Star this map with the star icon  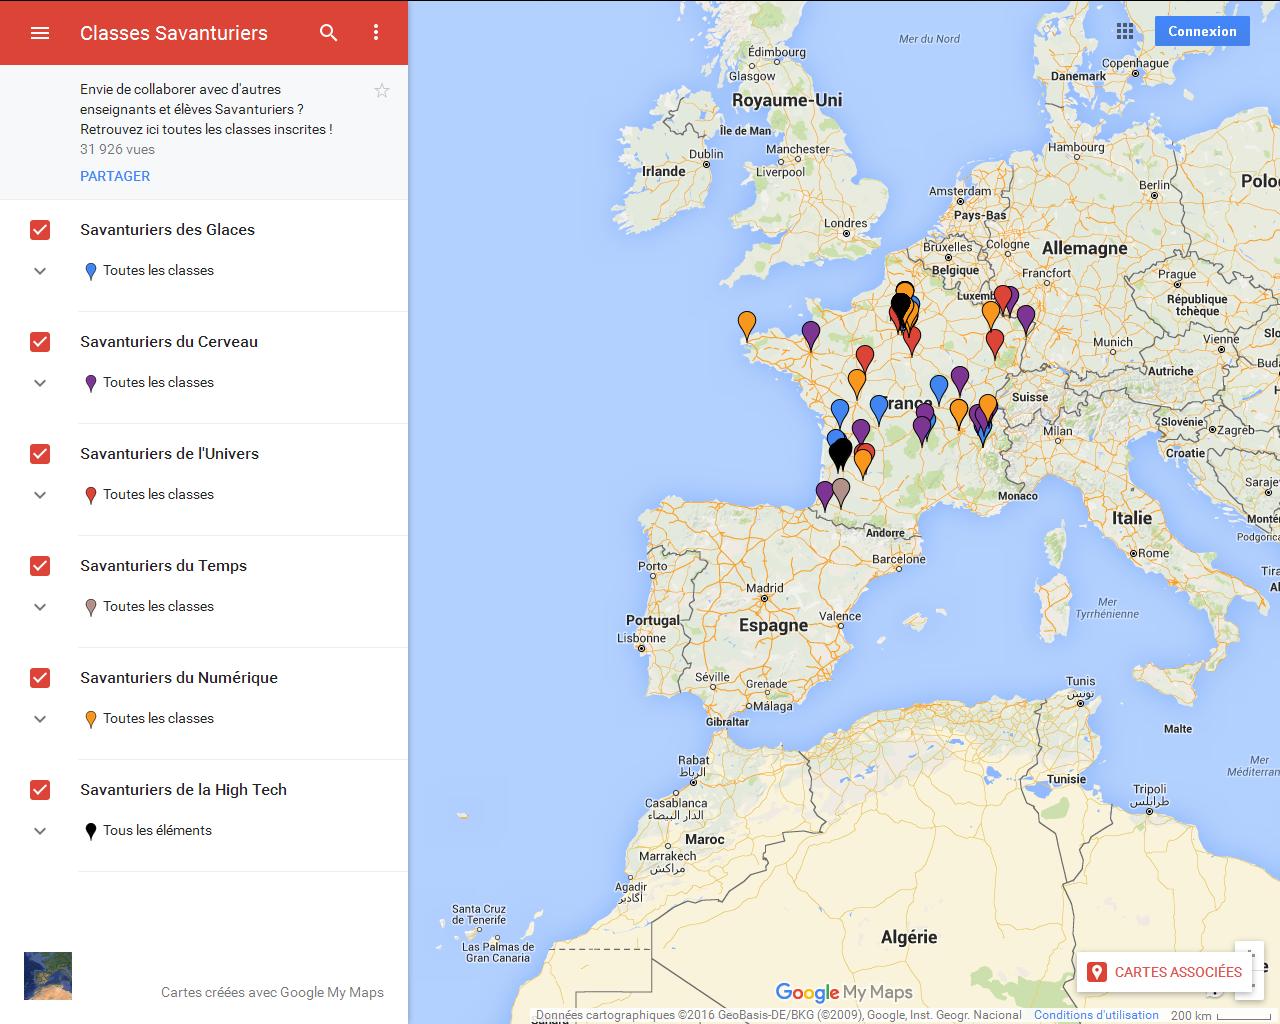pyautogui.click(x=382, y=91)
